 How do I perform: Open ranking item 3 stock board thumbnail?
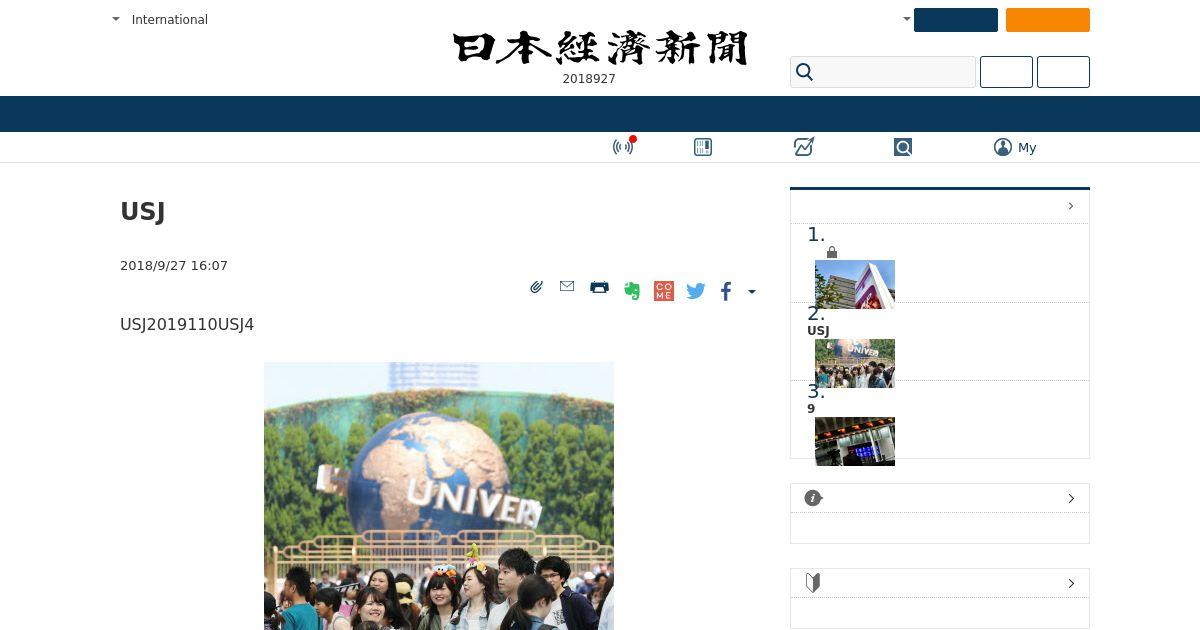855,441
